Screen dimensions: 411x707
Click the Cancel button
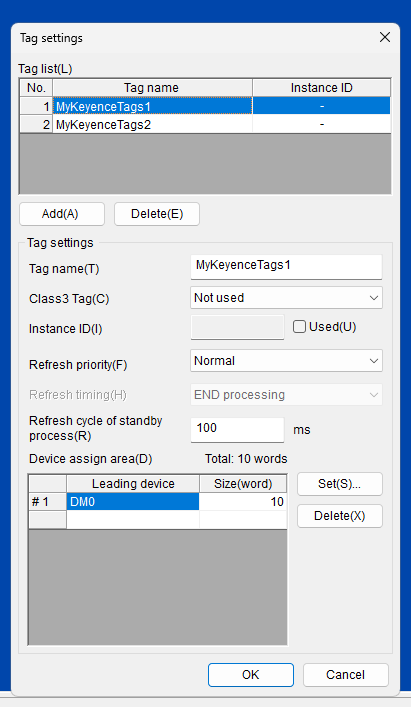click(x=346, y=675)
